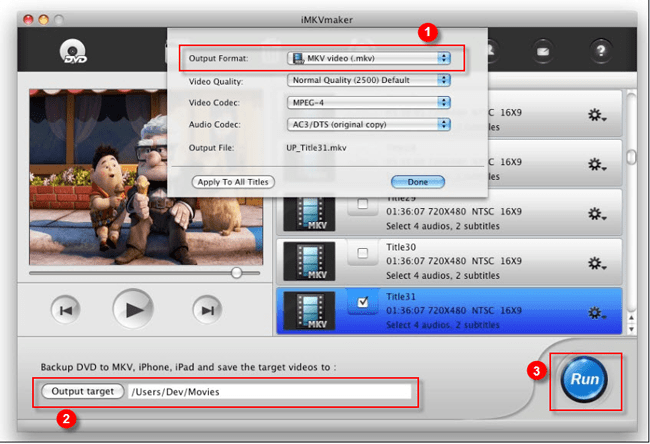Viewport: 650px width, 444px height.
Task: Uncheck the Title31 checkbox
Action: [x=363, y=302]
